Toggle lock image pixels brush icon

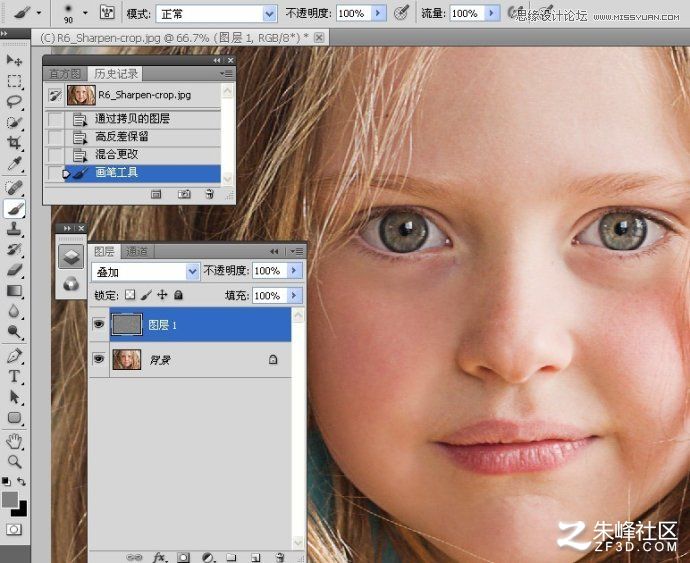pos(146,294)
